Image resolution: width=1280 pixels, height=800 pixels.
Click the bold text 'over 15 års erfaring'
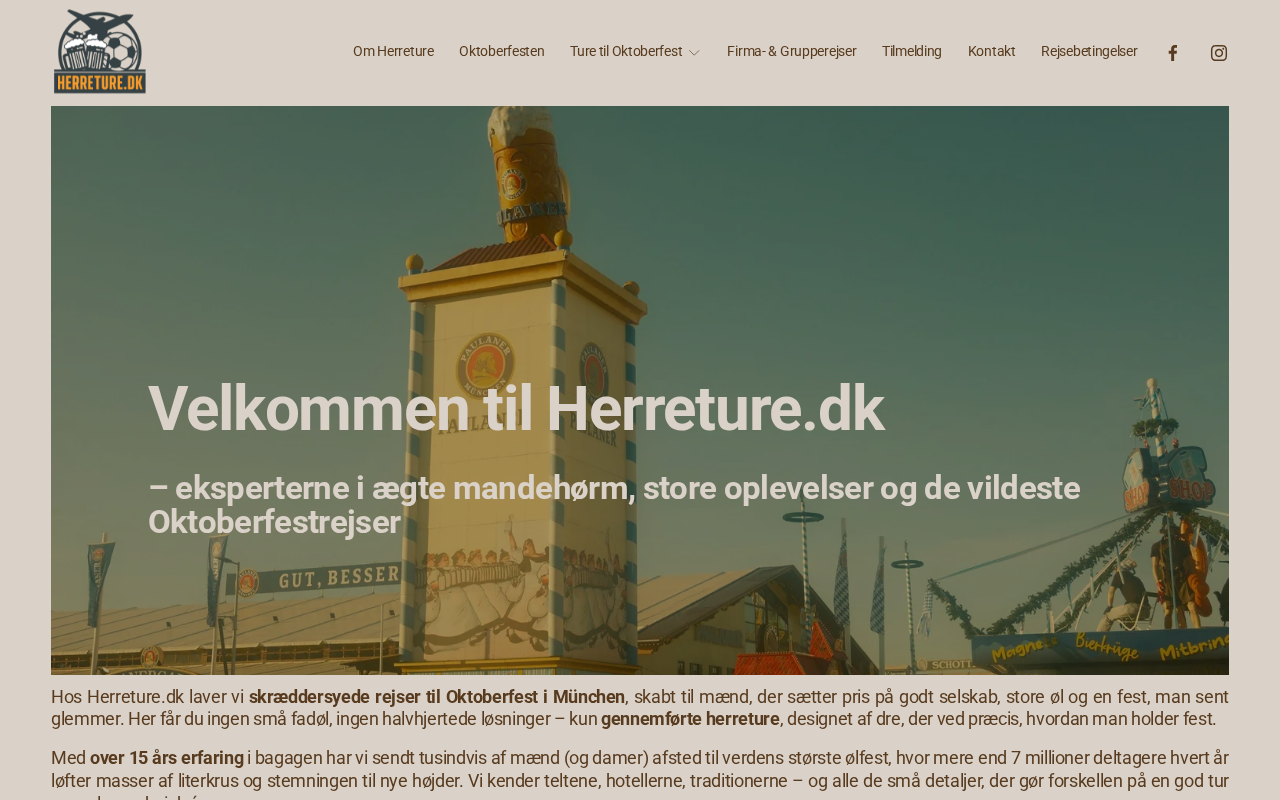167,758
